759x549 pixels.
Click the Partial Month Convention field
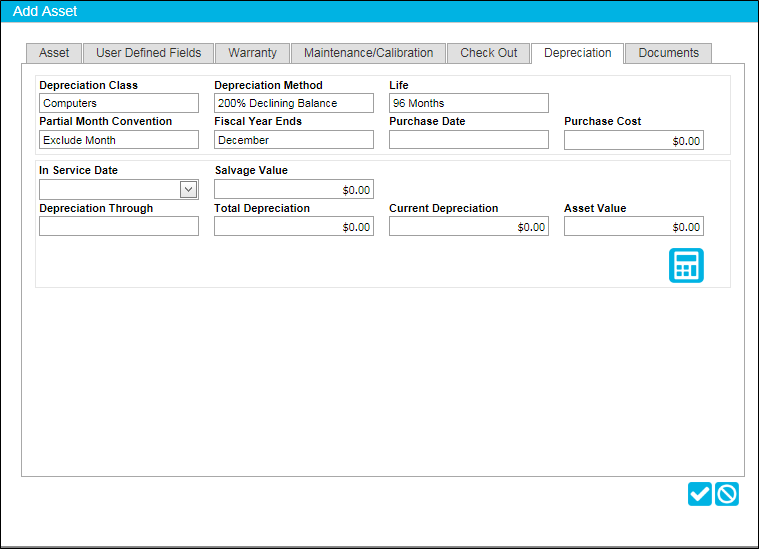click(x=119, y=140)
